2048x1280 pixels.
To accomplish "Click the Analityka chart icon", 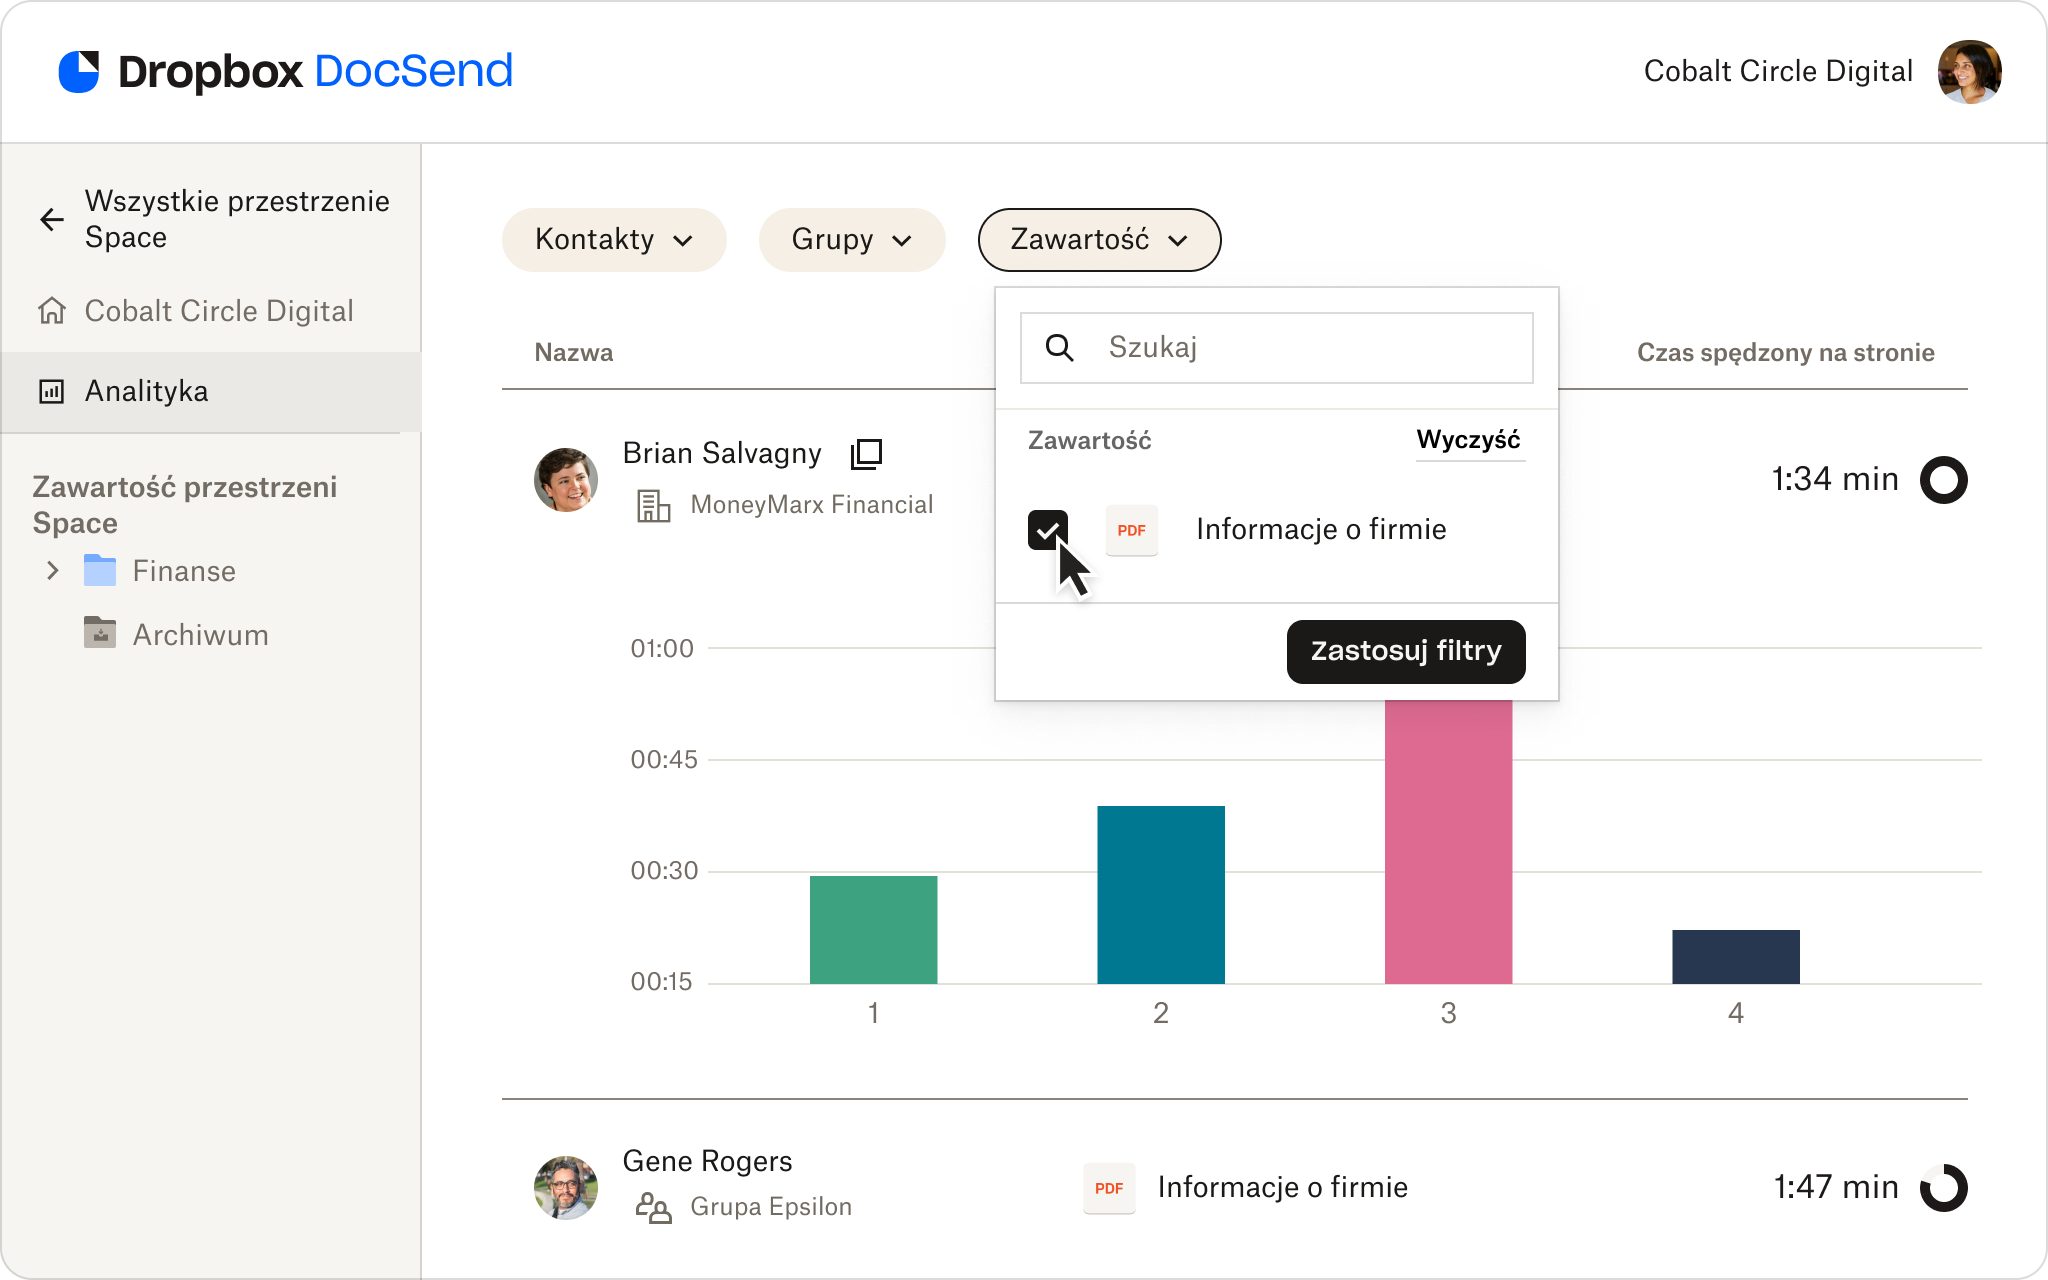I will [x=52, y=391].
